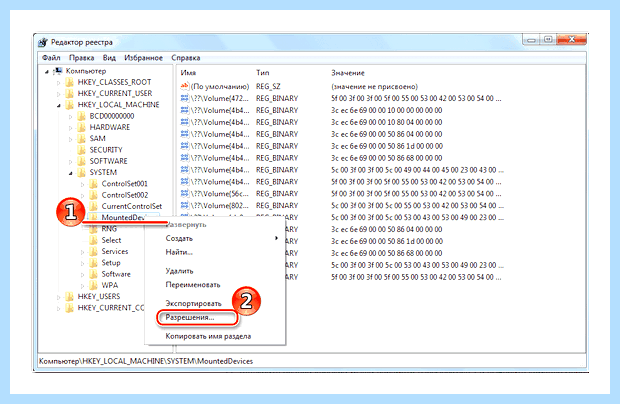Click the ControlSet002 folder icon
Viewport: 620px width, 404px height.
click(93, 195)
